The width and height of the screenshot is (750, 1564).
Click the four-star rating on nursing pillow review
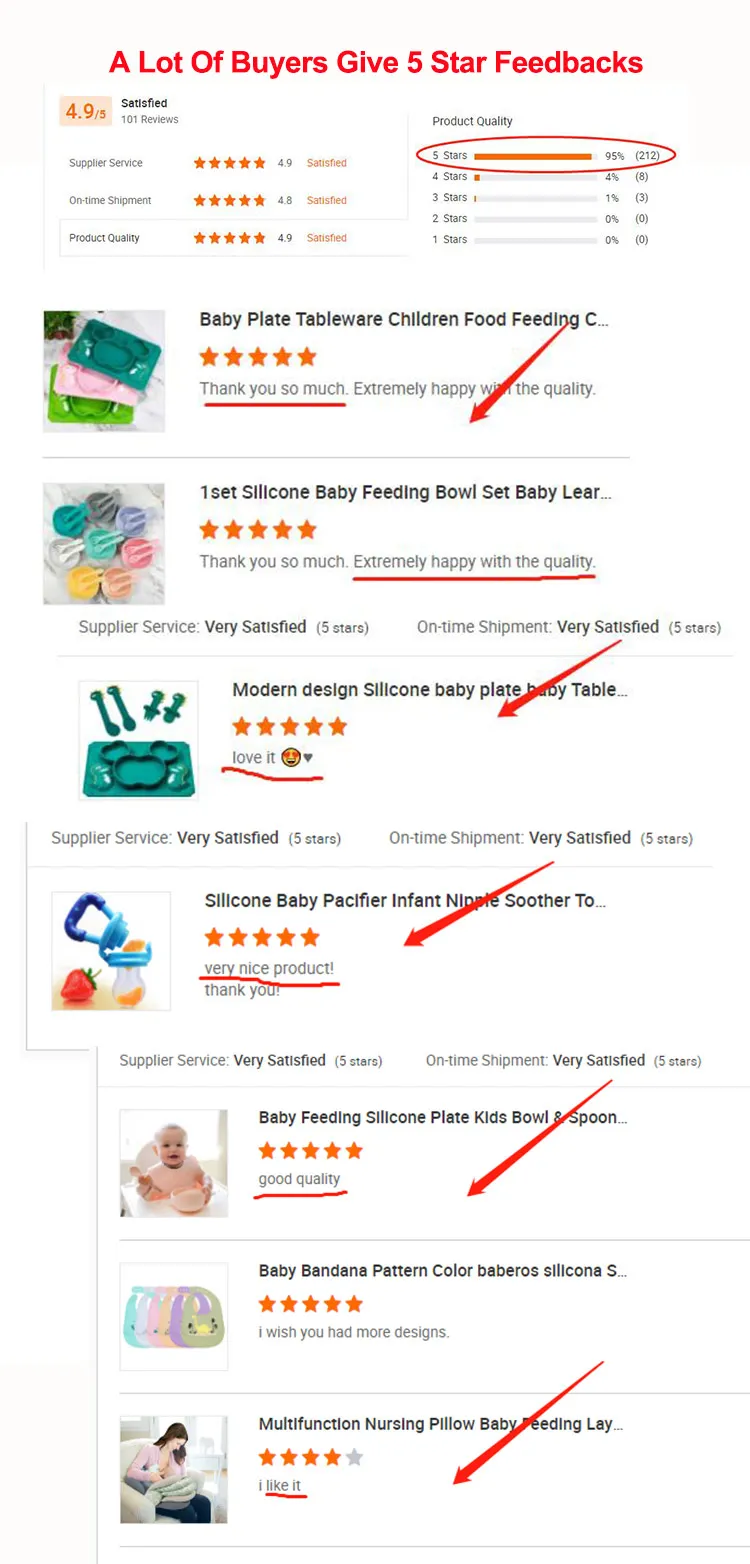310,1457
